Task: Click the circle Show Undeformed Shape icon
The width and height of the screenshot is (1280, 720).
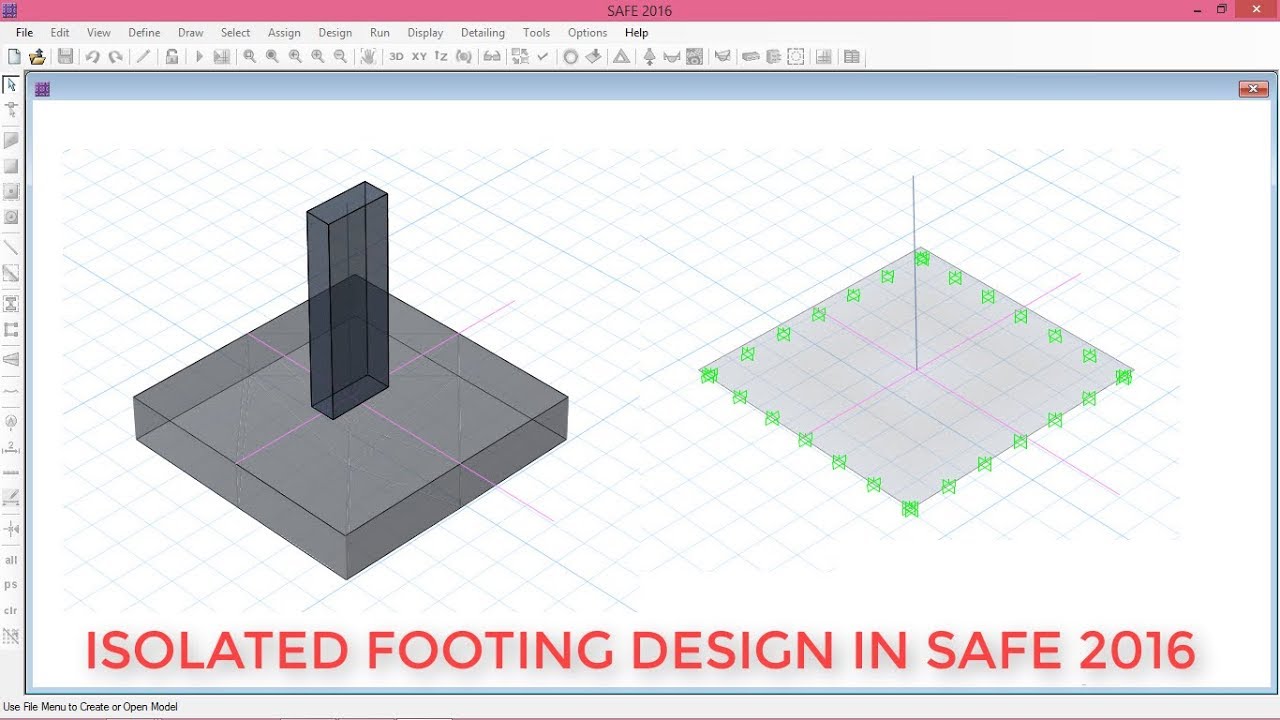Action: pos(571,57)
